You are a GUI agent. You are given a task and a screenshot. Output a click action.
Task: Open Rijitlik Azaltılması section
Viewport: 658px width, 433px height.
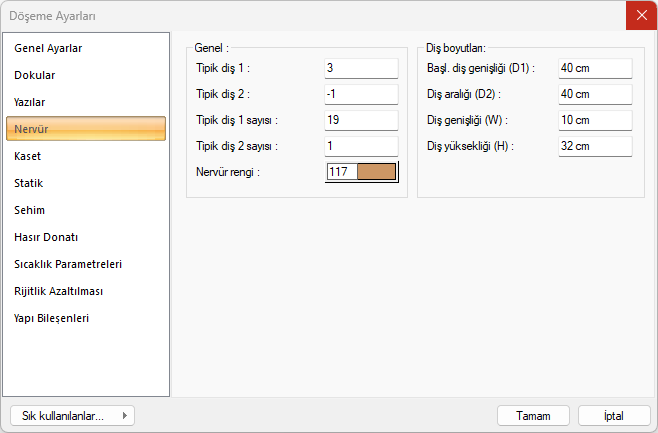click(59, 291)
